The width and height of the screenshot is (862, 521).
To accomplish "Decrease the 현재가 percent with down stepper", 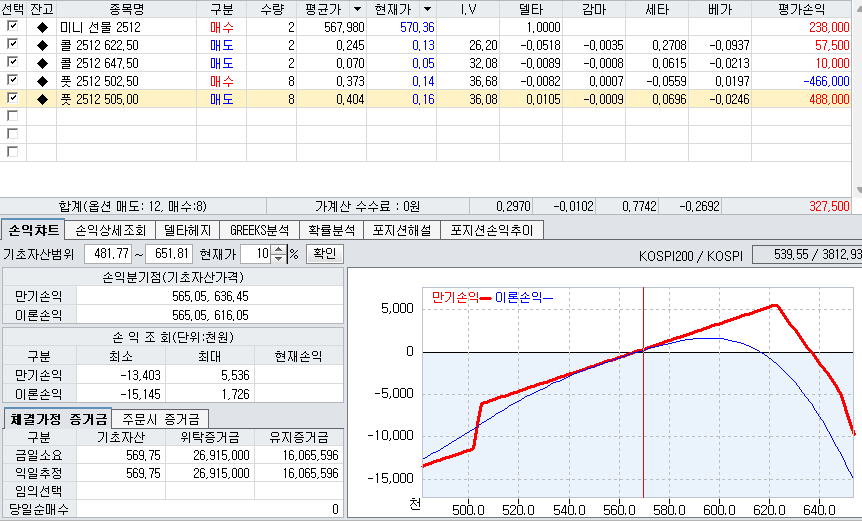I will pos(279,258).
